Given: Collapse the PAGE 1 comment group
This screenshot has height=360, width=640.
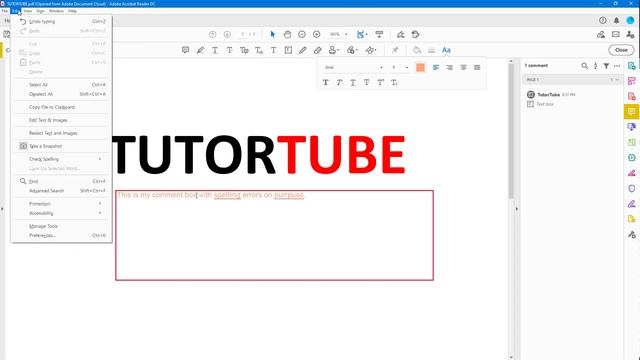Looking at the screenshot, I should pyautogui.click(x=617, y=80).
